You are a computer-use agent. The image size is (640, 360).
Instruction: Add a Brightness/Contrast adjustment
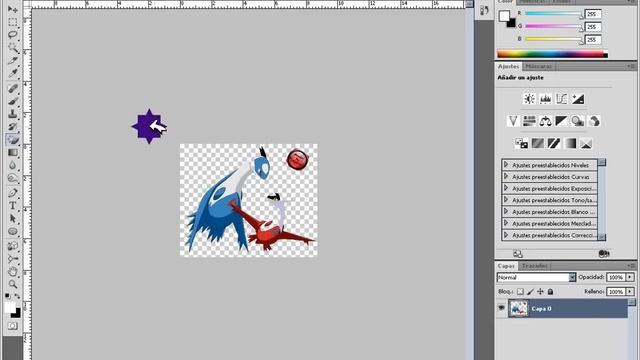tap(529, 99)
